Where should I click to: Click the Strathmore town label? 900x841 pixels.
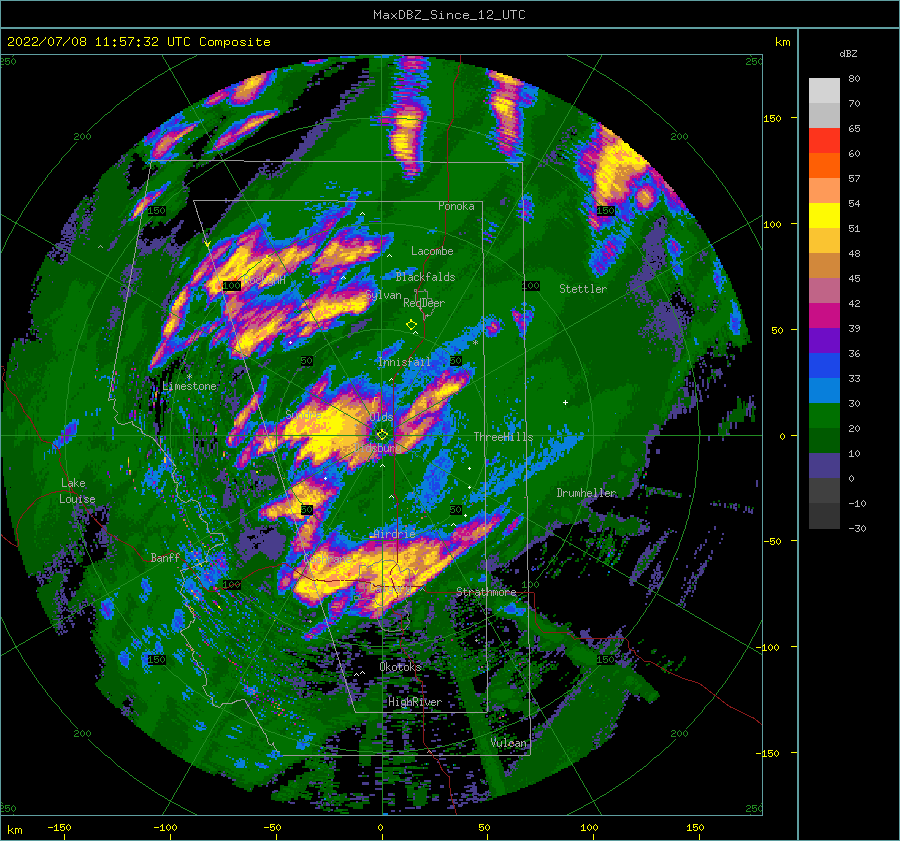coord(486,592)
